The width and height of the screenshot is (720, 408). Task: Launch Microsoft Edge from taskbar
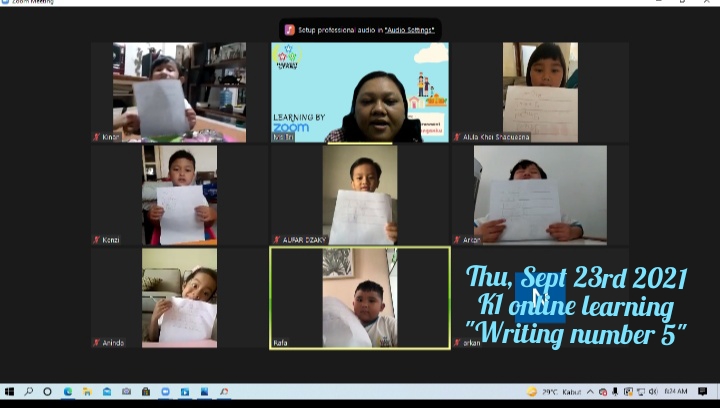[68, 391]
